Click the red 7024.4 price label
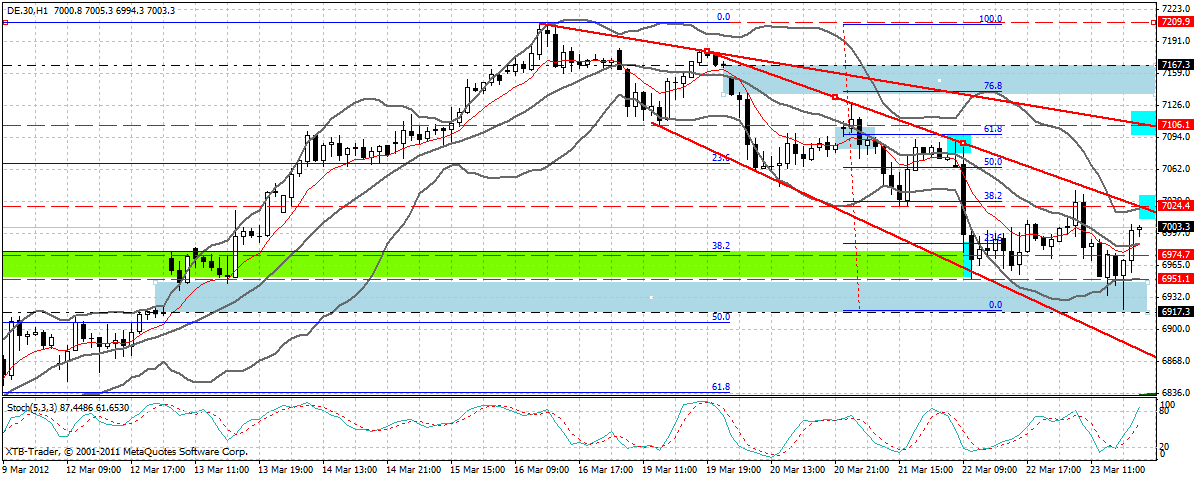The width and height of the screenshot is (1194, 477). 1174,206
